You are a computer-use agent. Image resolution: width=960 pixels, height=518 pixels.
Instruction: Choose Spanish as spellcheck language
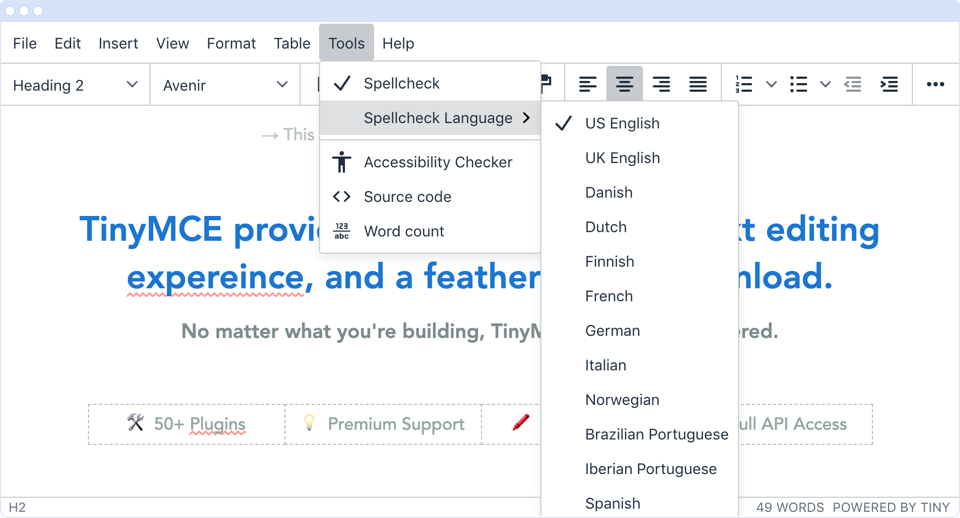pyautogui.click(x=640, y=503)
